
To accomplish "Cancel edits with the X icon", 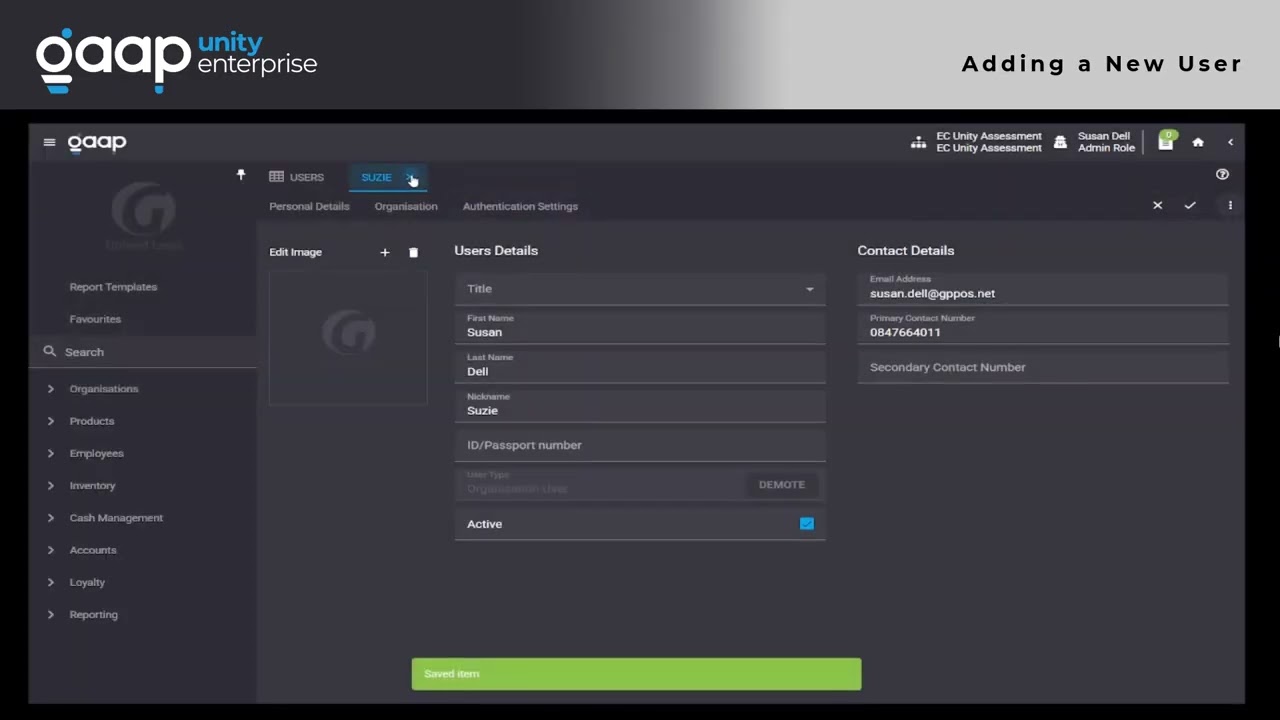I will click(x=1157, y=205).
